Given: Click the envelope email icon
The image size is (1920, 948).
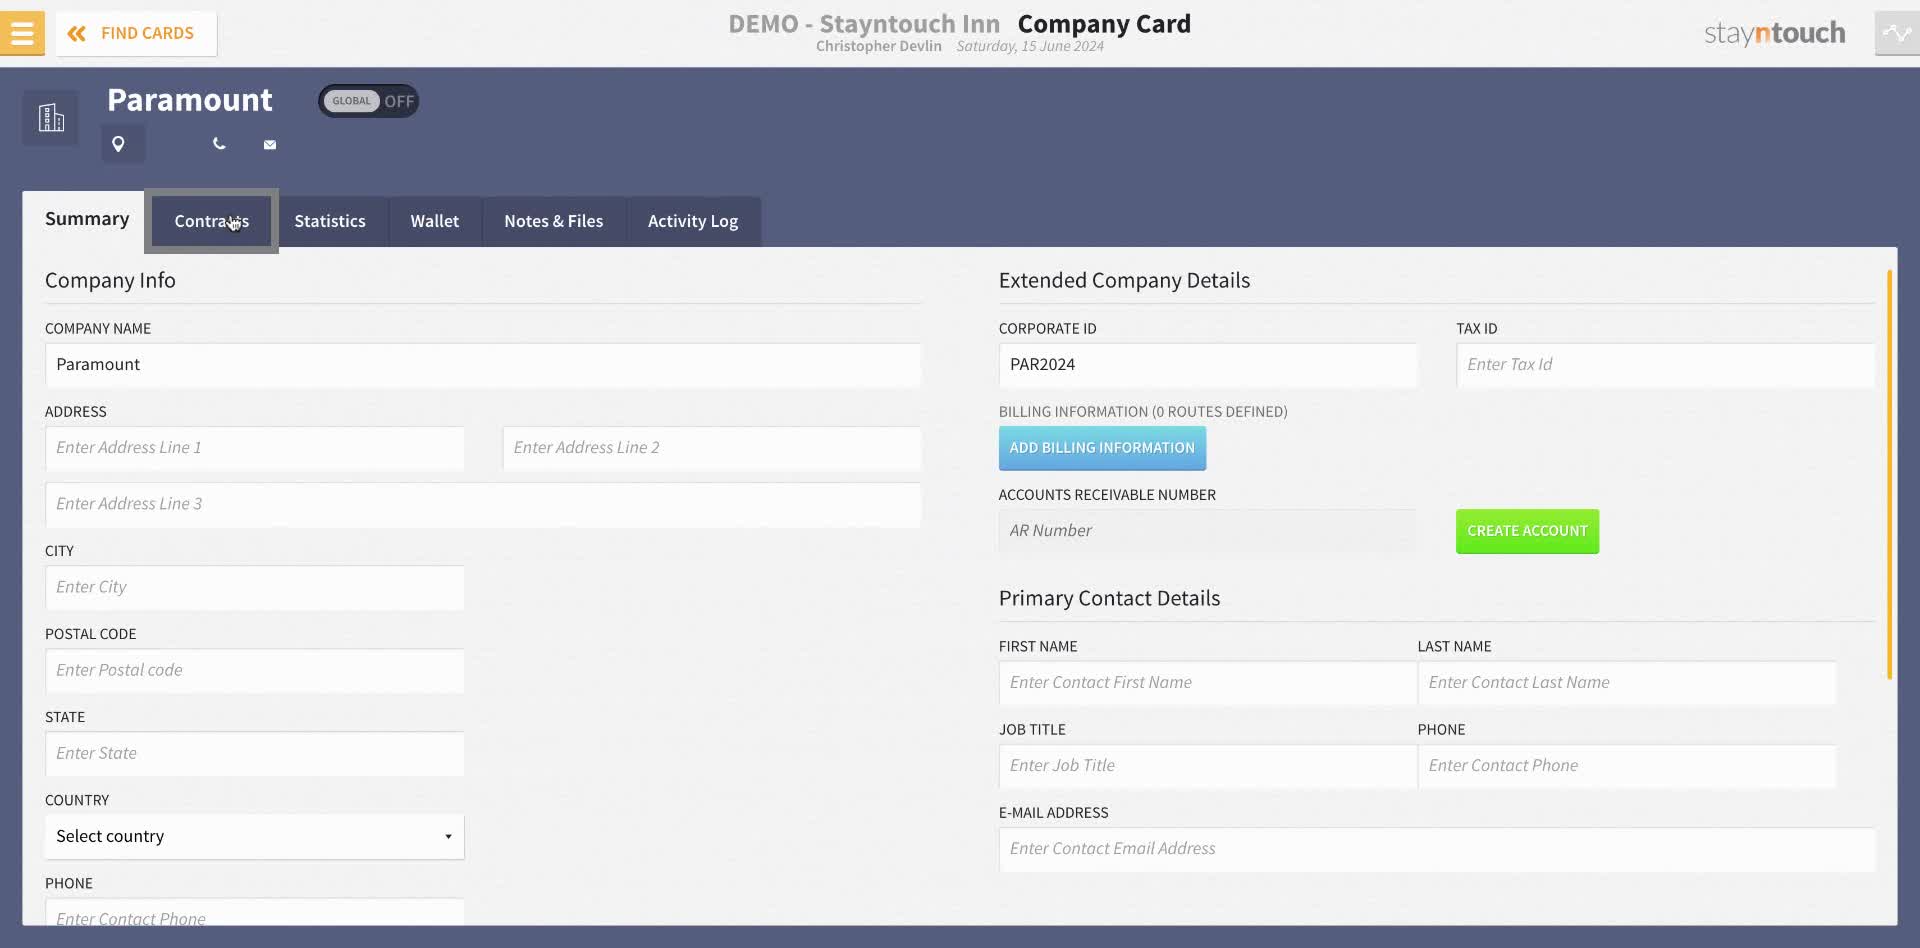Looking at the screenshot, I should point(270,144).
